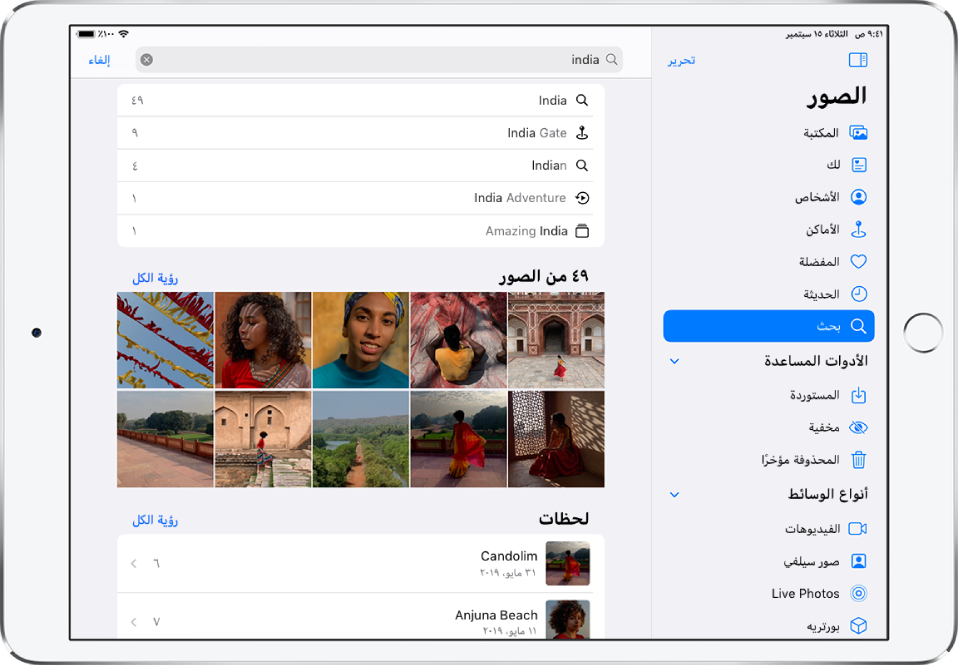Select the People (الأشخاص) album icon

coord(858,197)
